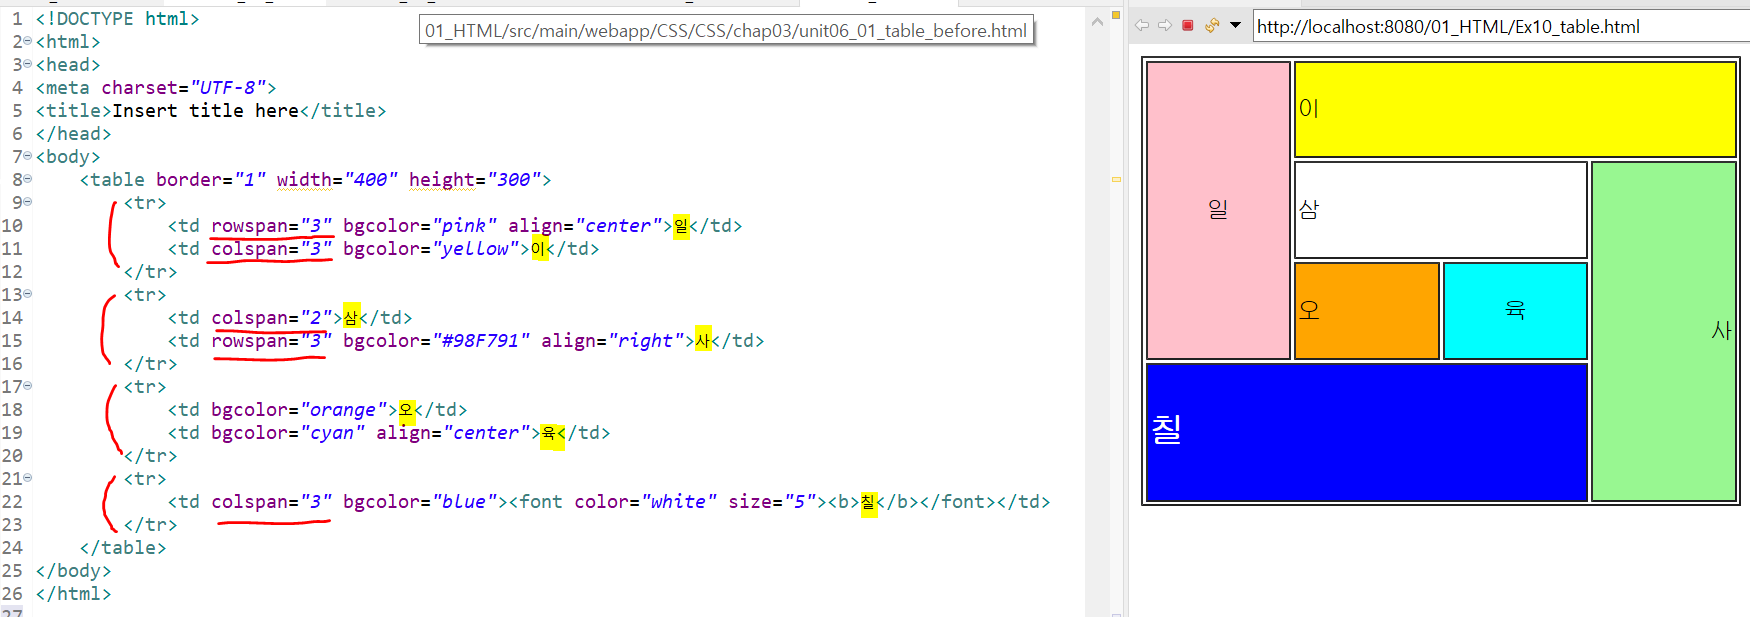Screen dimensions: 1750x617
Task: Click the small warning marker on overview ruler
Action: pos(1116,180)
